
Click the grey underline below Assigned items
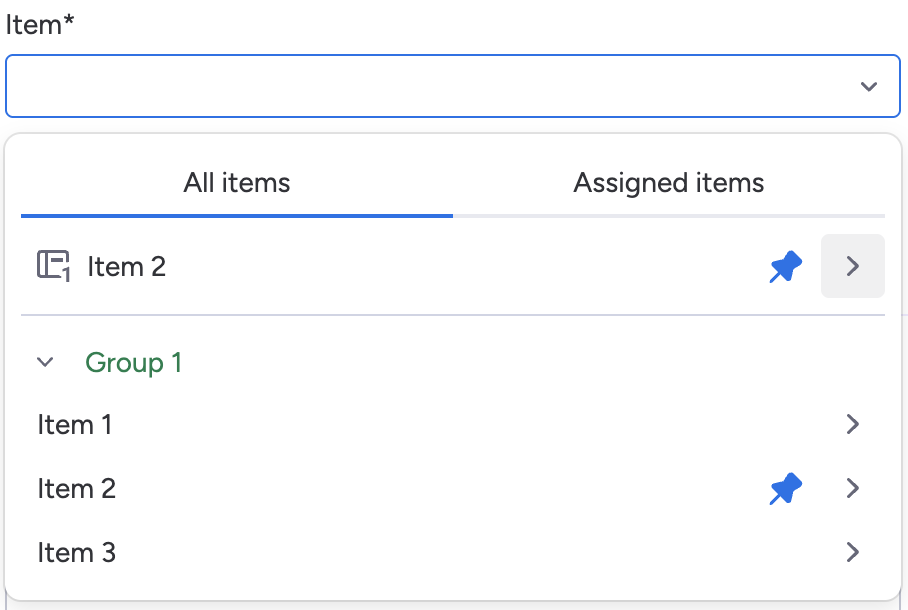(668, 215)
